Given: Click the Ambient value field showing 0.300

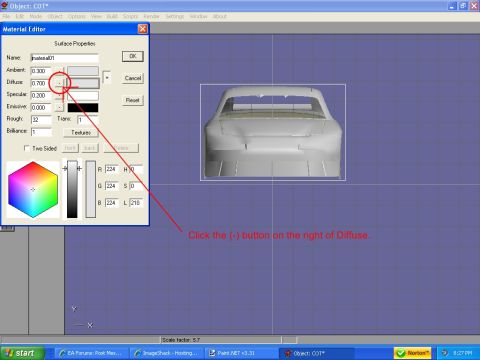Looking at the screenshot, I should point(41,71).
